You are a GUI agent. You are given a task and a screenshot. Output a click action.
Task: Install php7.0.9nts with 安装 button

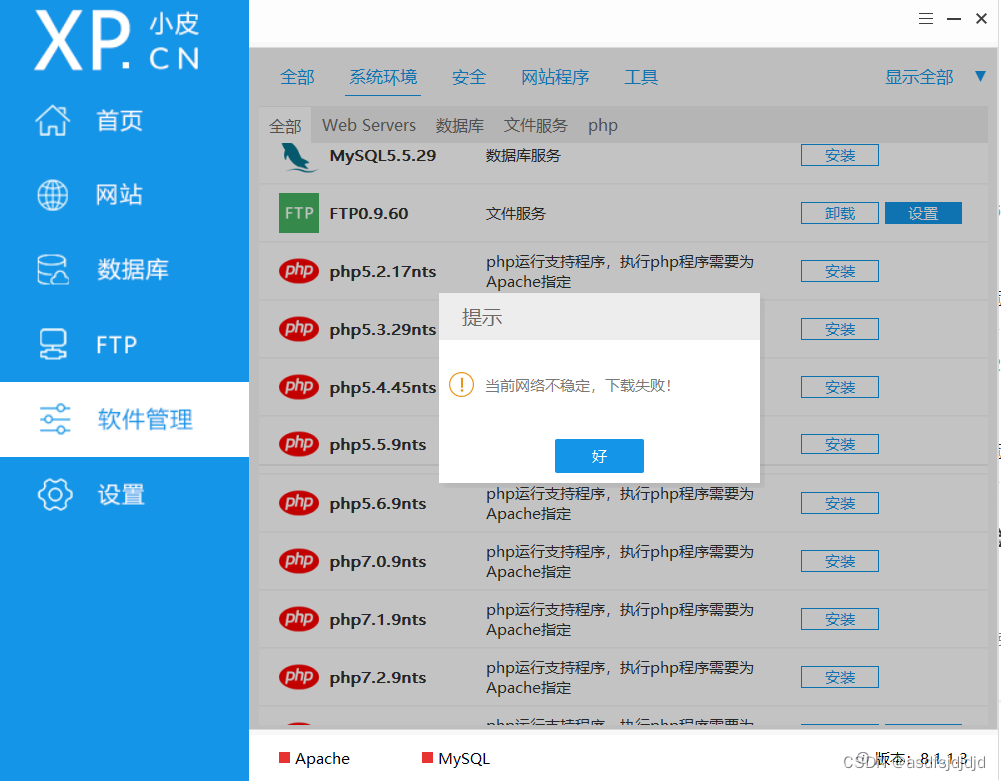[839, 561]
